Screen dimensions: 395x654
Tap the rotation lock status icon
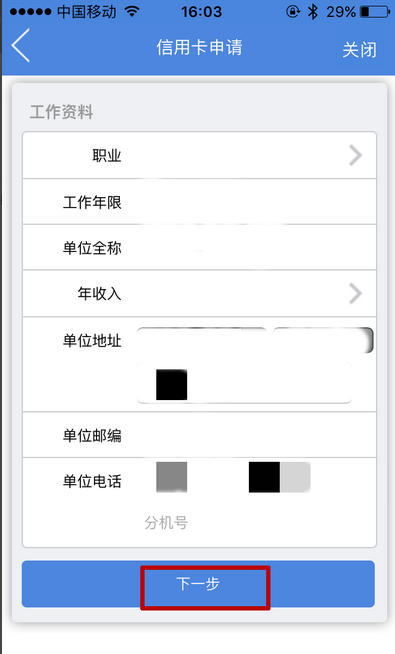click(x=293, y=12)
